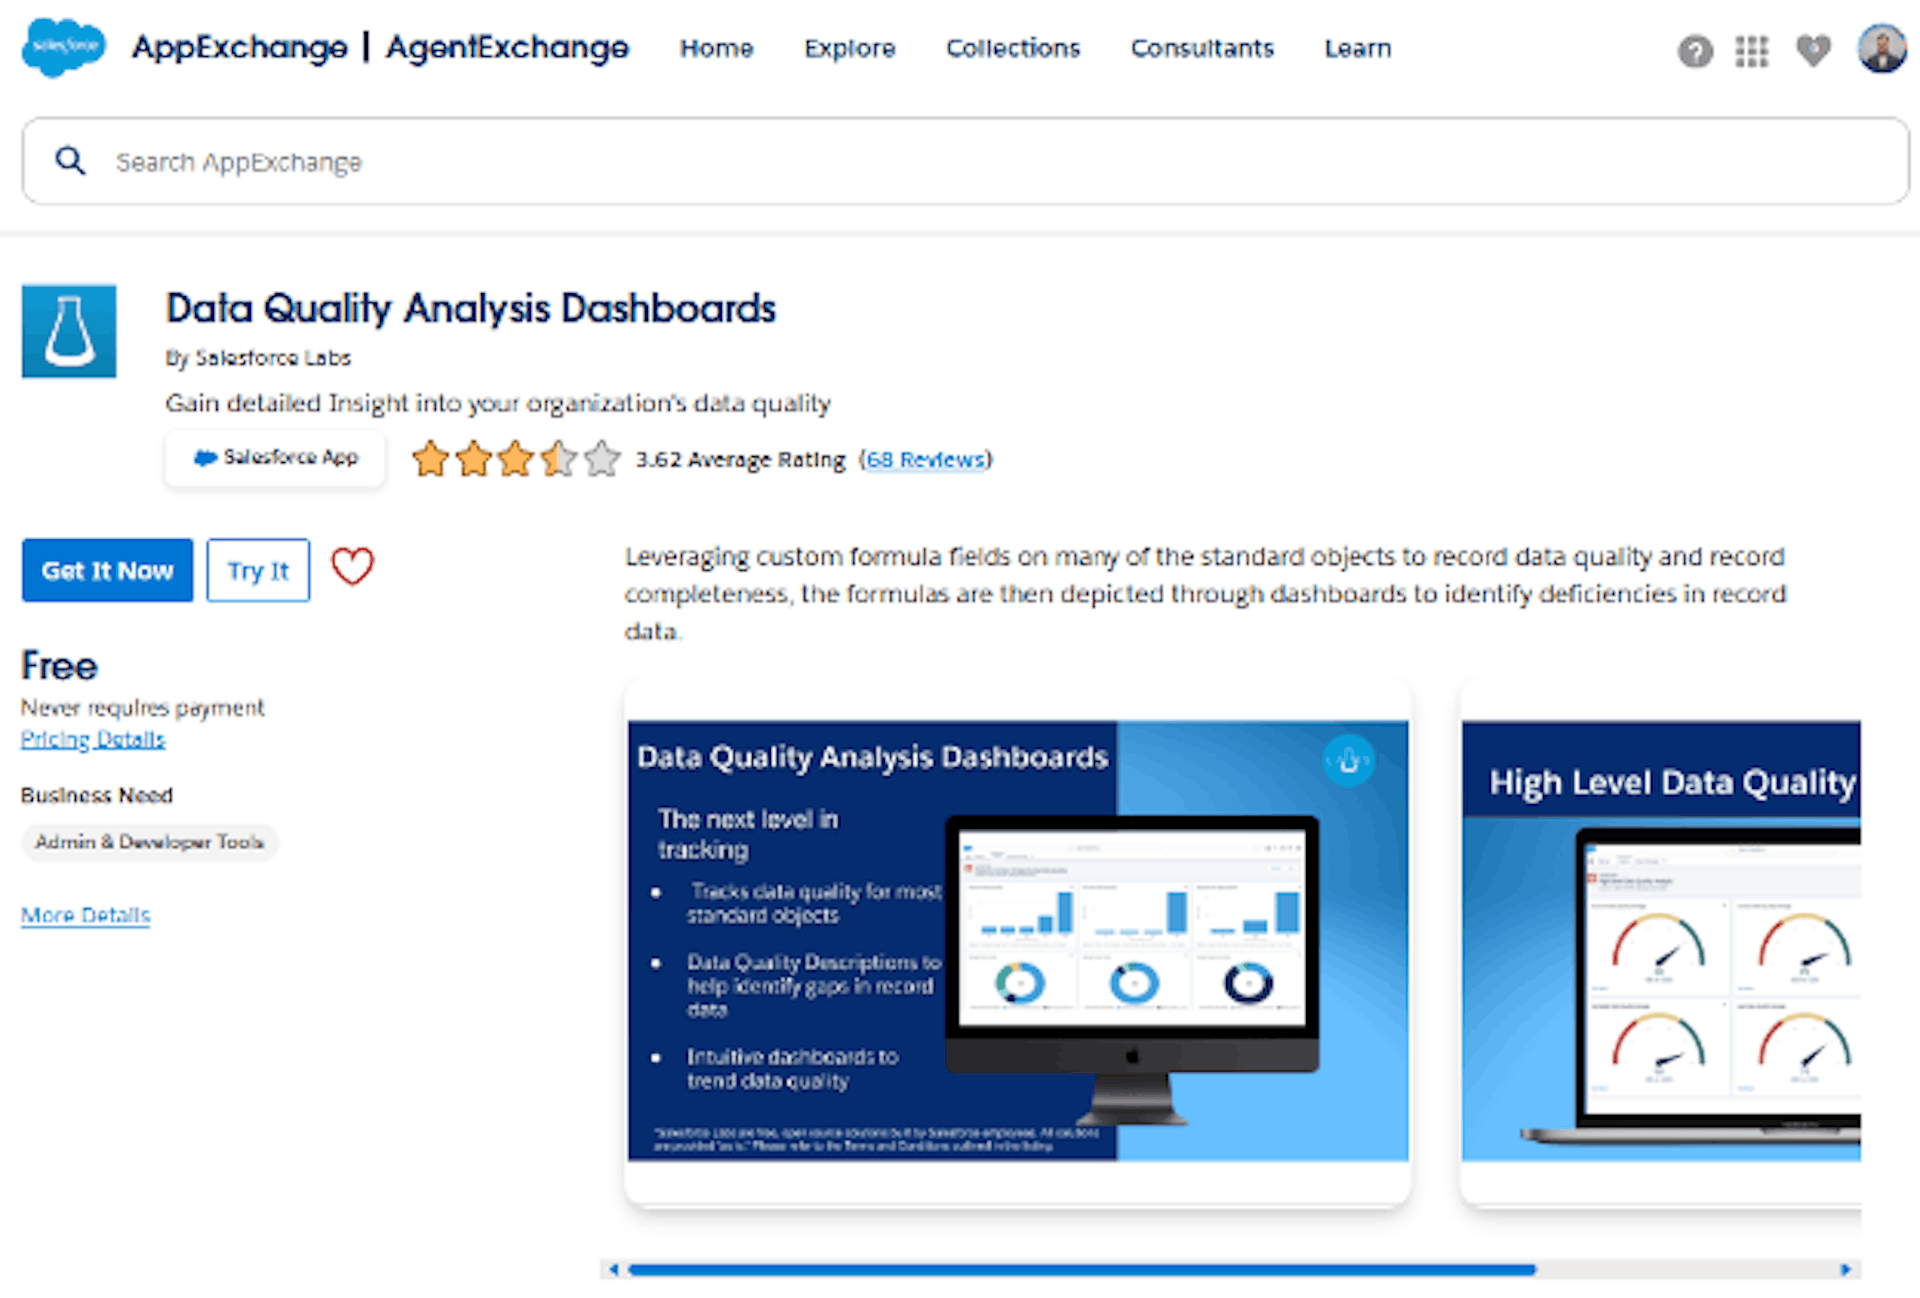Open the Data Quality Analysis Dashboards slide
The image size is (1920, 1298).
[x=1018, y=941]
